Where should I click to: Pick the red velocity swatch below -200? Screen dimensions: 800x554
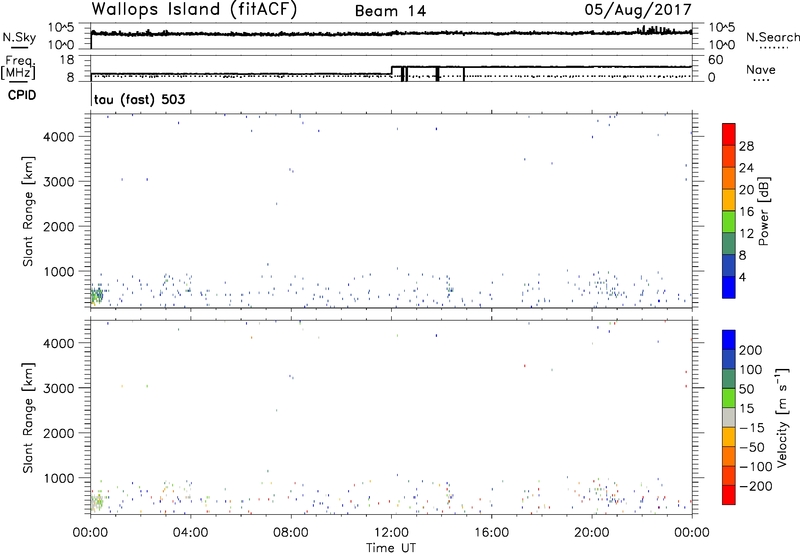729,495
